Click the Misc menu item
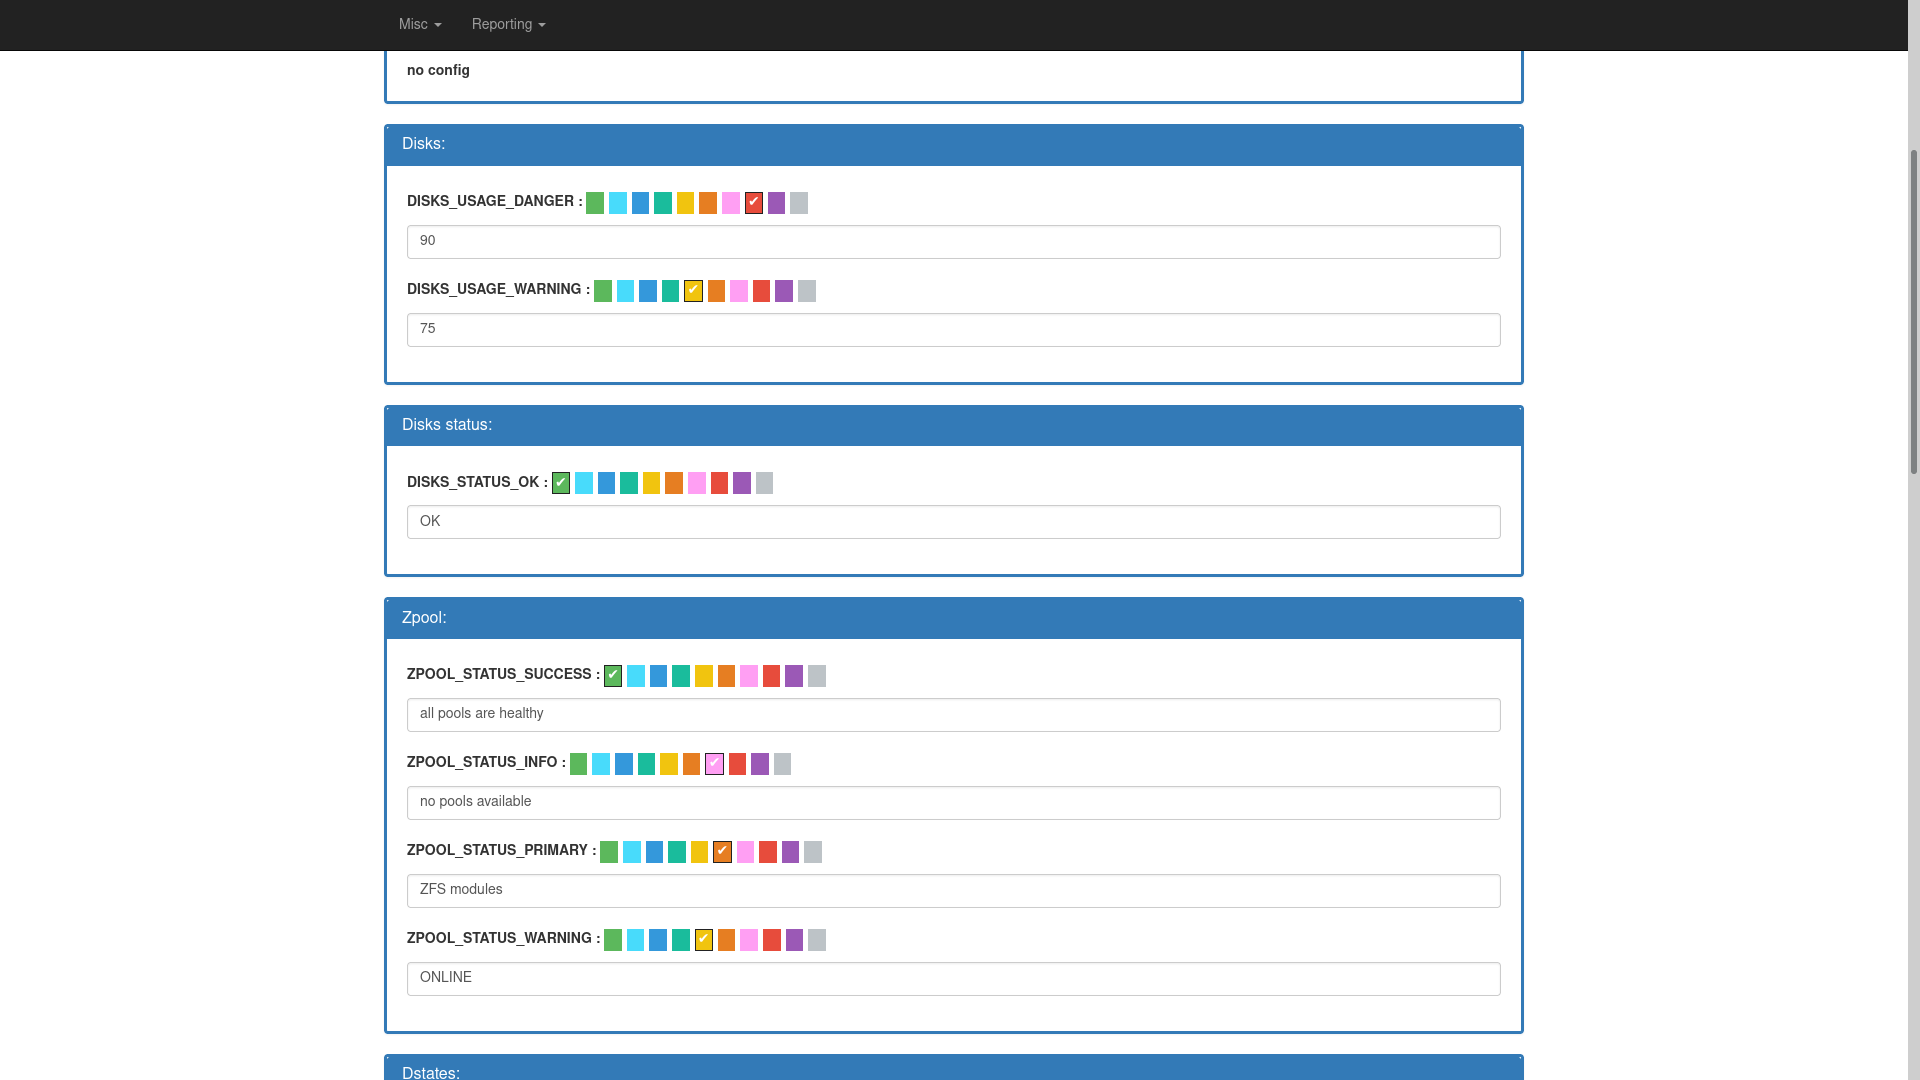The height and width of the screenshot is (1080, 1920). [421, 24]
